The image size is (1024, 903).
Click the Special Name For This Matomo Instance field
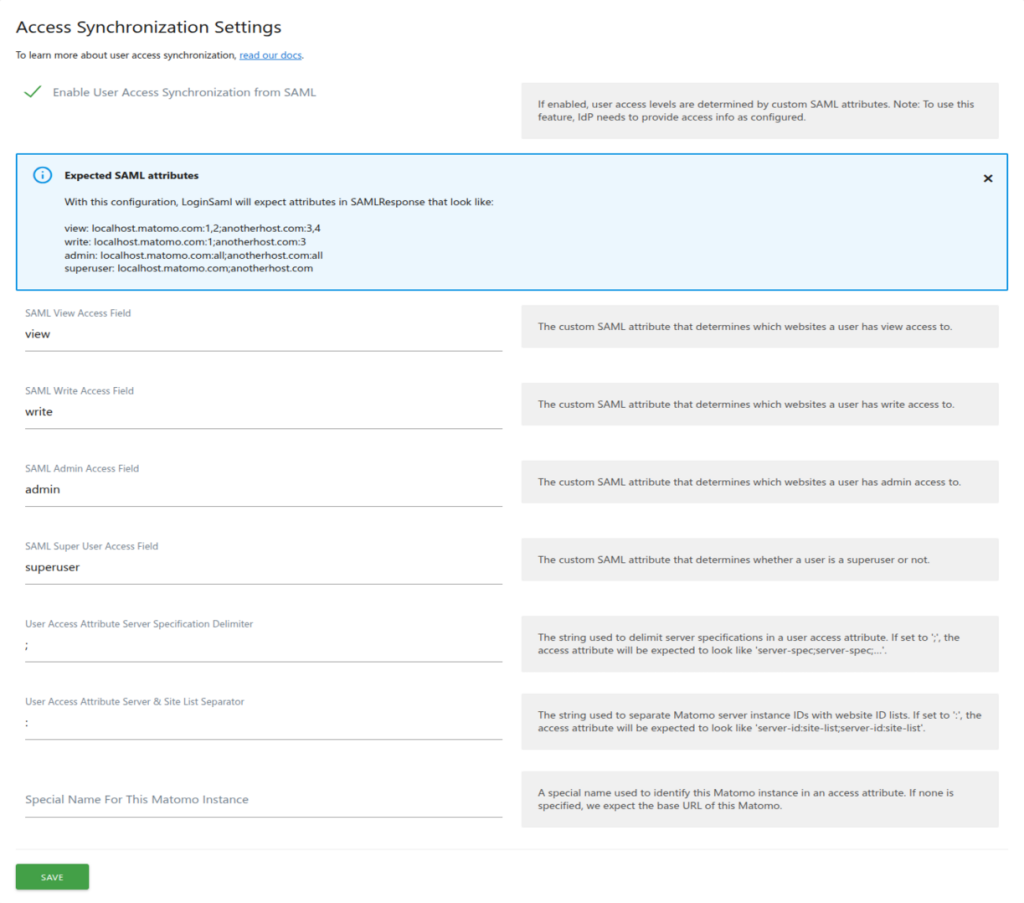263,800
